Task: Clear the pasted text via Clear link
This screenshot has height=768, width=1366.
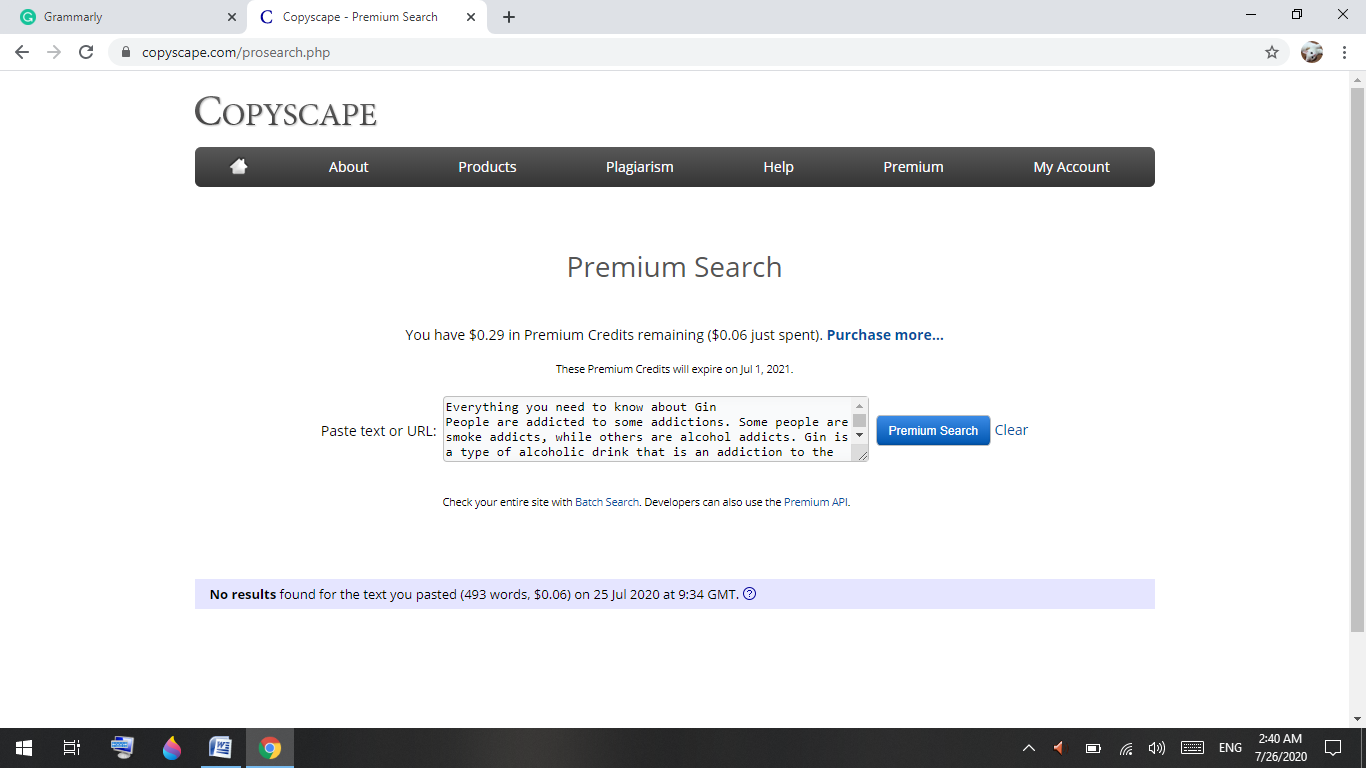Action: tap(1011, 430)
